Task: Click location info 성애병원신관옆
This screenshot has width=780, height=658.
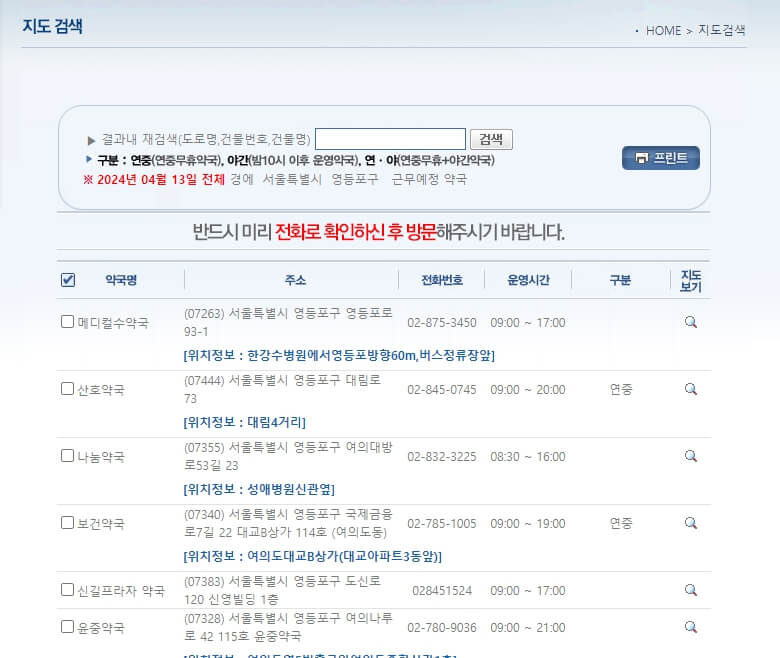Action: [259, 489]
